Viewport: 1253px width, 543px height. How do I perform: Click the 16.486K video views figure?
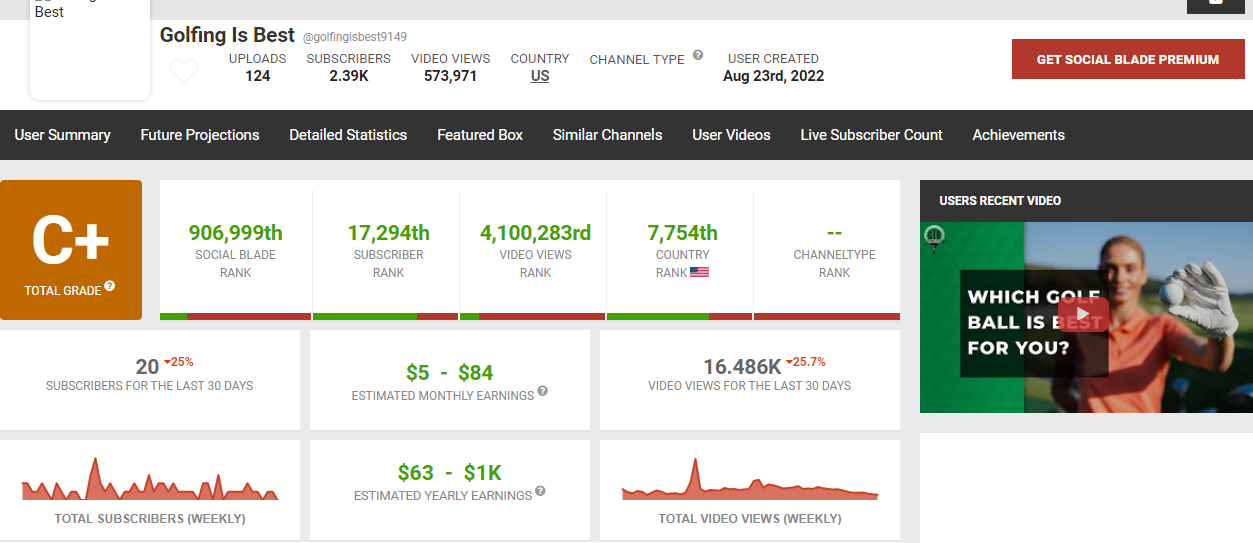click(742, 367)
